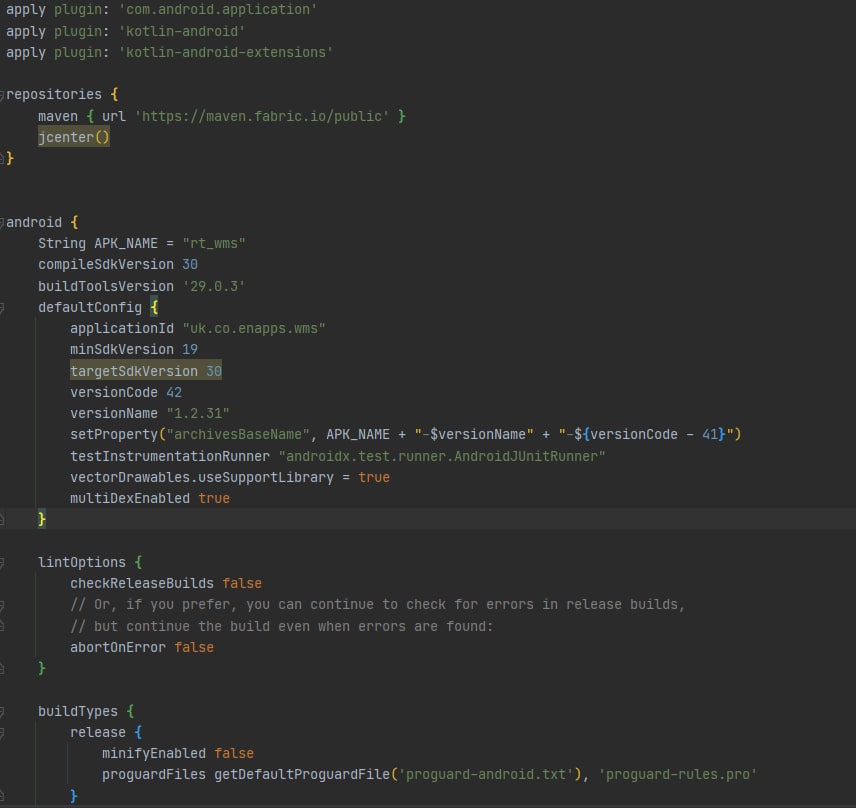Click the versionName "1.2.31" string
The height and width of the screenshot is (808, 856).
pyautogui.click(x=198, y=413)
